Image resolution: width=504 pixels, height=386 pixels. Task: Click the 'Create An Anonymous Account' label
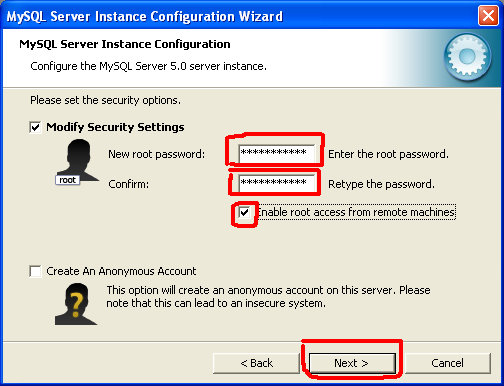[121, 271]
